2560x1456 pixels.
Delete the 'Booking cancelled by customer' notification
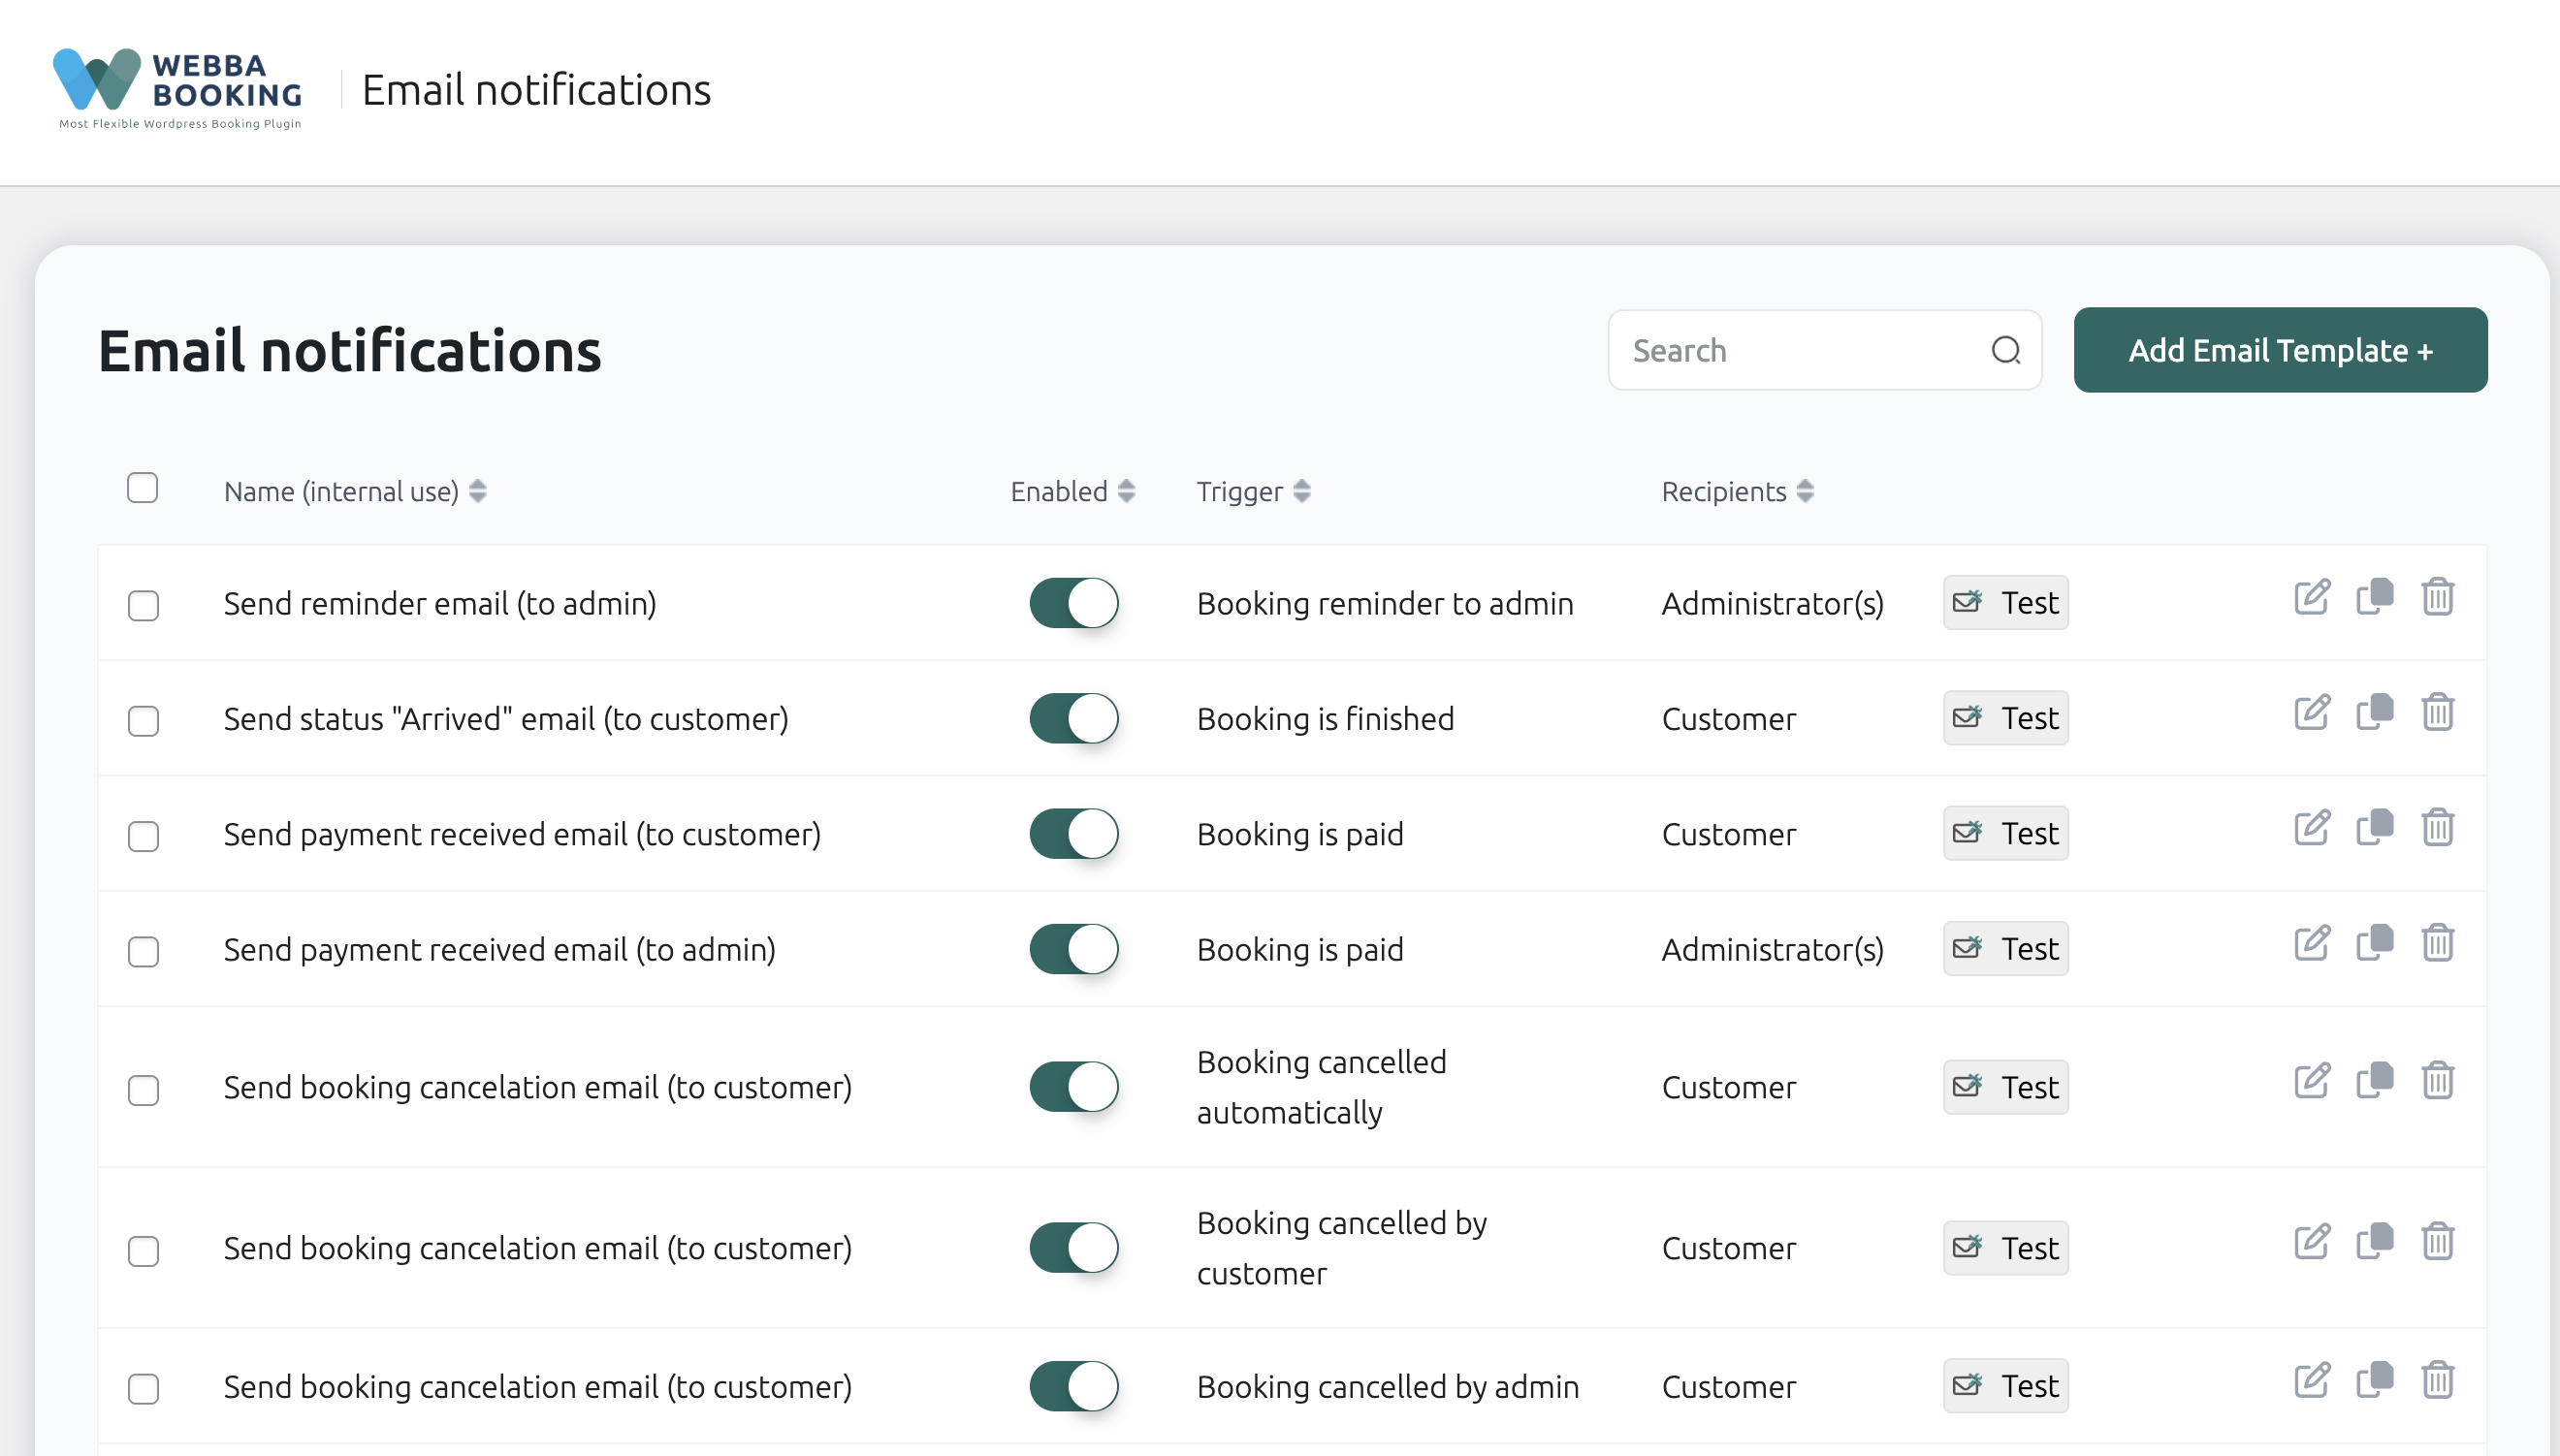(2438, 1240)
